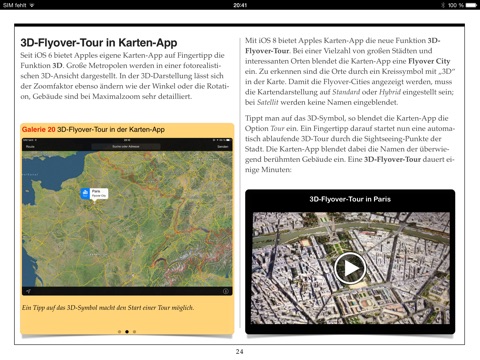Tap the '100 %' battery percentage
Image resolution: width=480 pixels, height=360 pixels.
(x=456, y=5)
